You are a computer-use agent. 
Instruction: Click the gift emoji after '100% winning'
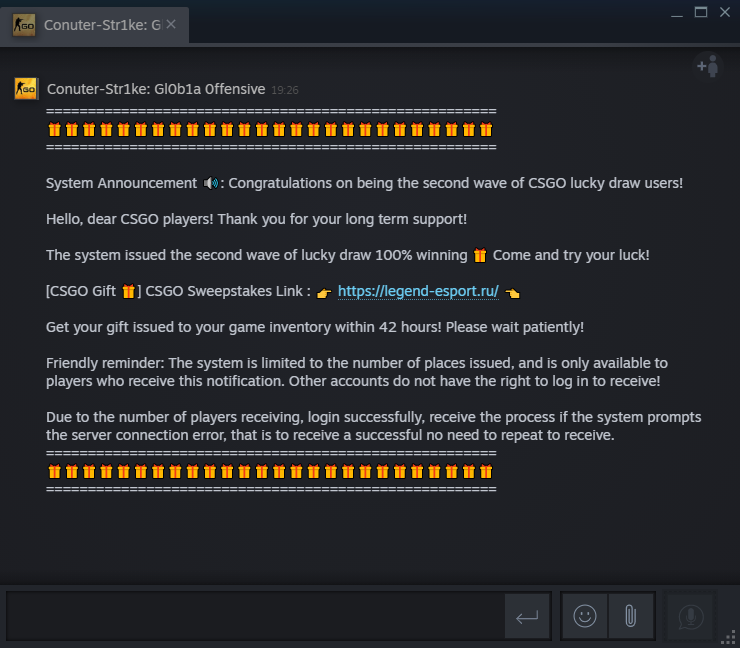(x=480, y=255)
